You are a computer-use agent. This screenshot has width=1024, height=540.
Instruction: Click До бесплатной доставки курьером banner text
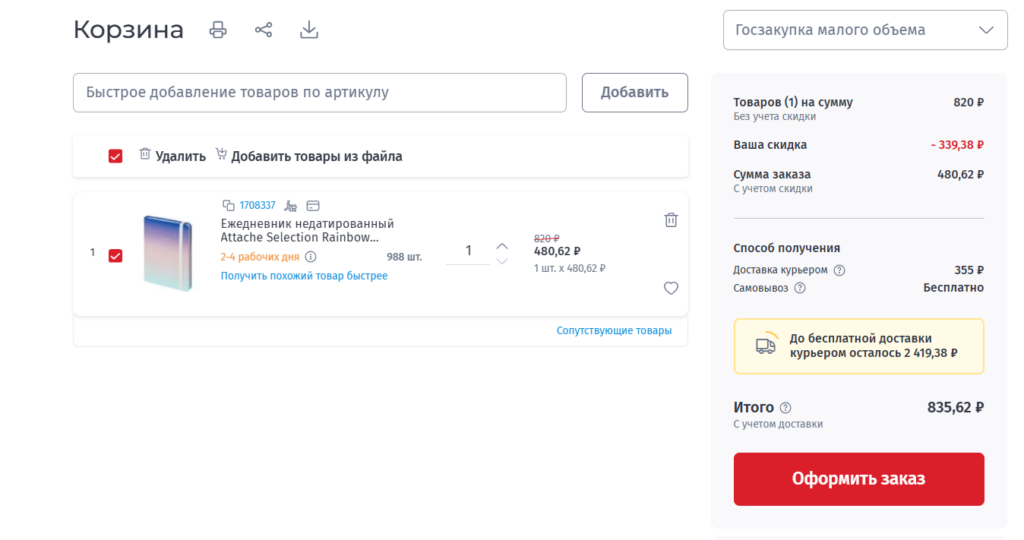point(873,346)
